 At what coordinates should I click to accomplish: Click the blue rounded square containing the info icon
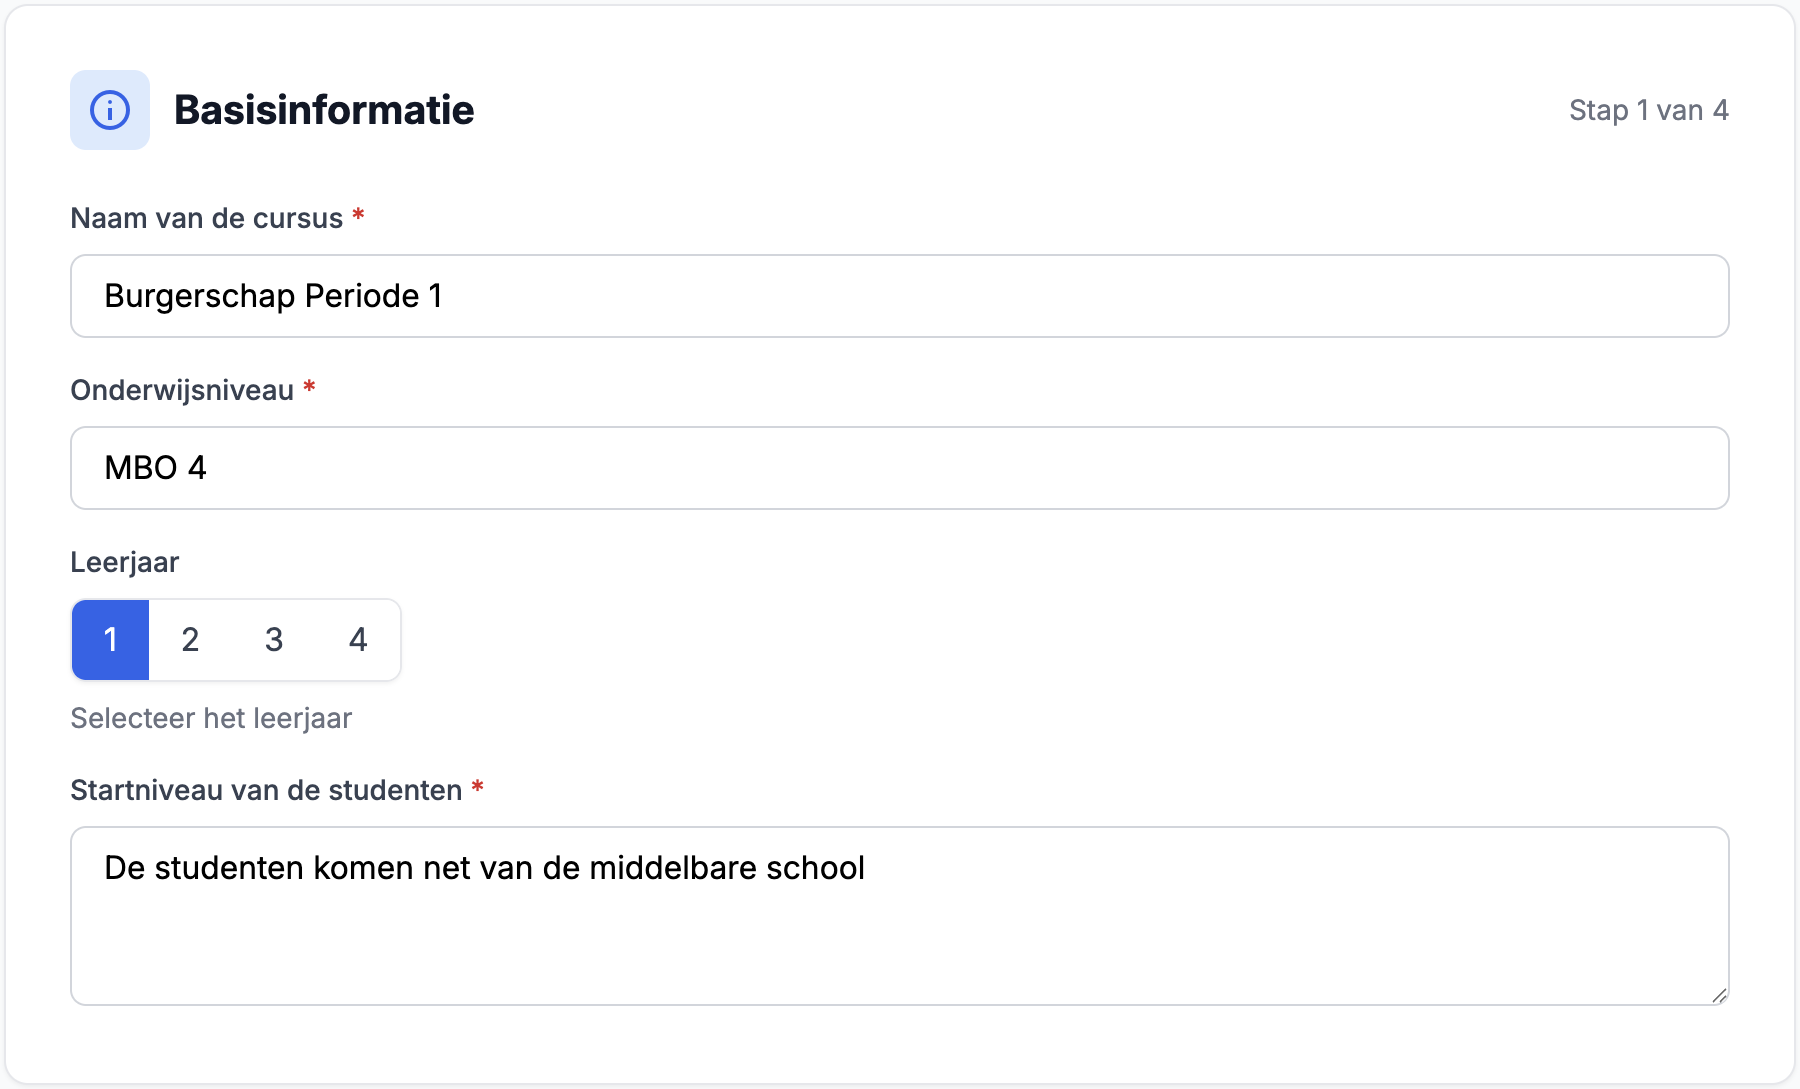tap(109, 110)
